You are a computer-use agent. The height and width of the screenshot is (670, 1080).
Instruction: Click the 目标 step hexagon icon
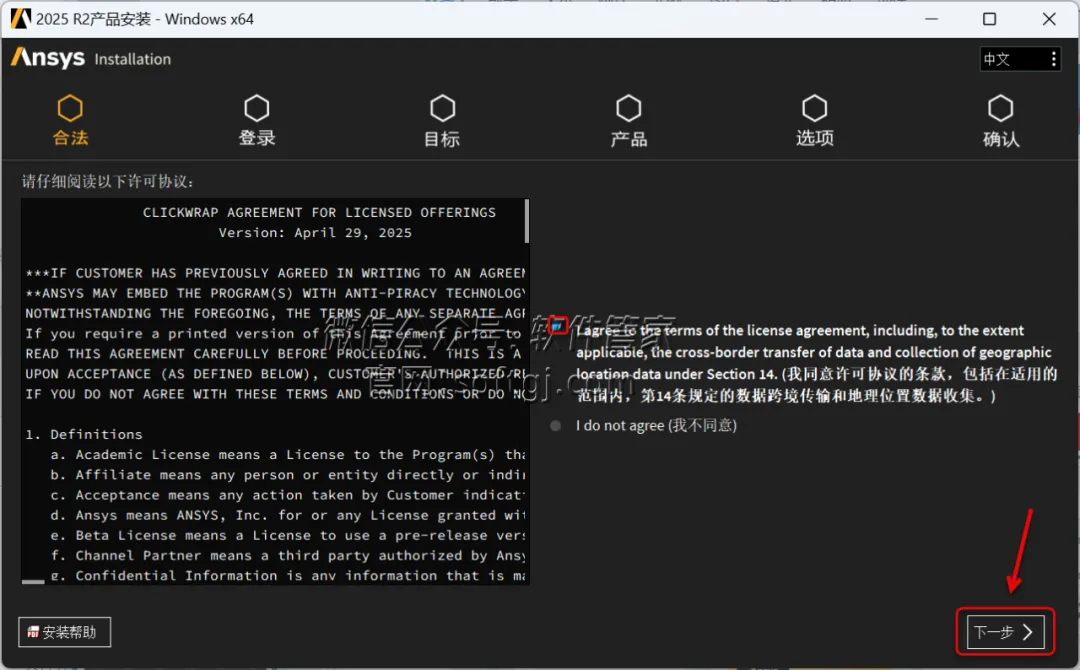pos(442,108)
